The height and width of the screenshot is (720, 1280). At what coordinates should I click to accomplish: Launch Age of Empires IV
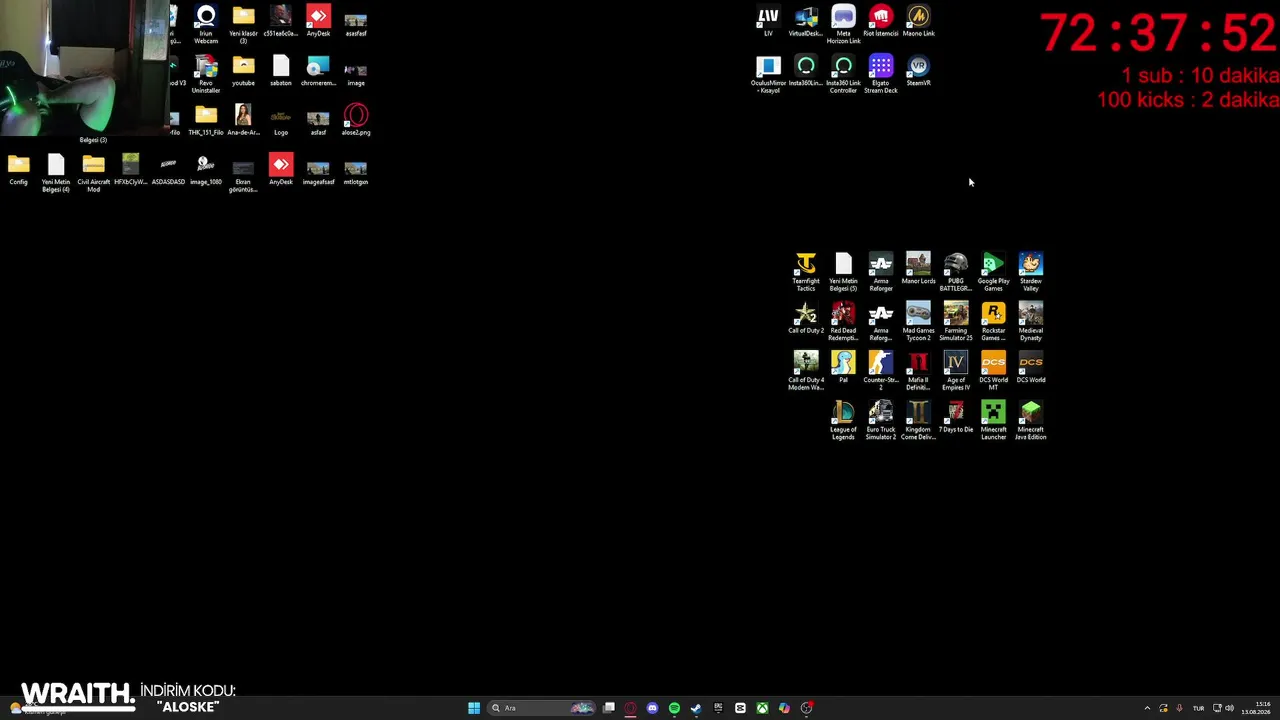(956, 371)
